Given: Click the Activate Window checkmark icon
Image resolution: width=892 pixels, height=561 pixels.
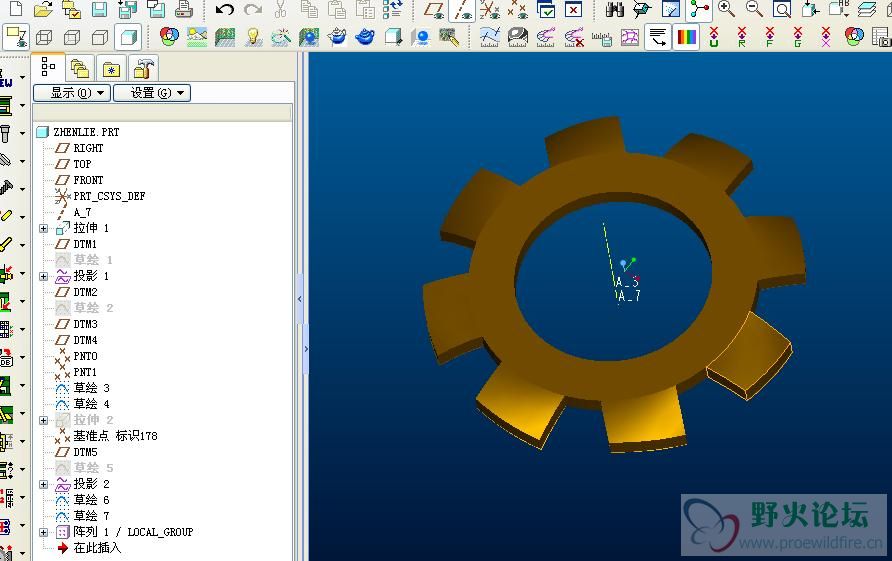Looking at the screenshot, I should click(x=546, y=9).
